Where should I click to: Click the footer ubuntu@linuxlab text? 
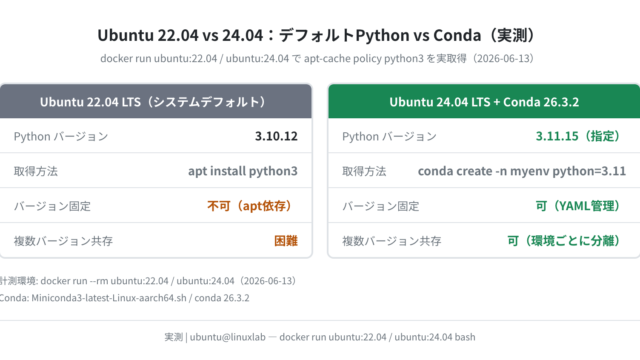[228, 337]
